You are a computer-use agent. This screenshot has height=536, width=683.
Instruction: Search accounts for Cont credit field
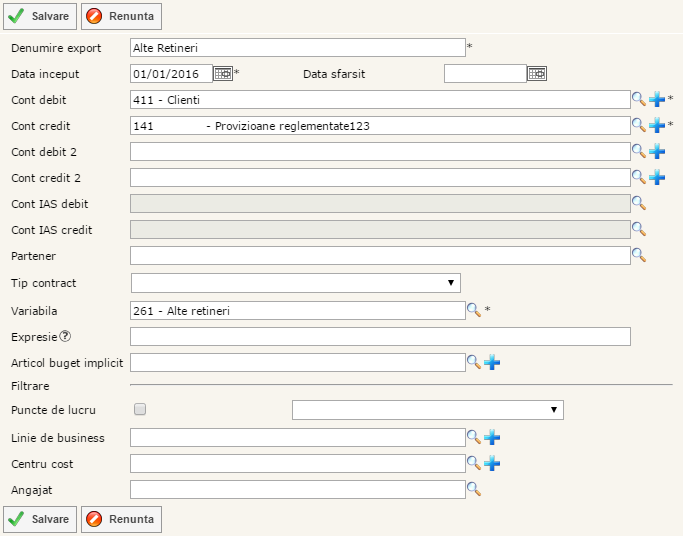[x=639, y=125]
